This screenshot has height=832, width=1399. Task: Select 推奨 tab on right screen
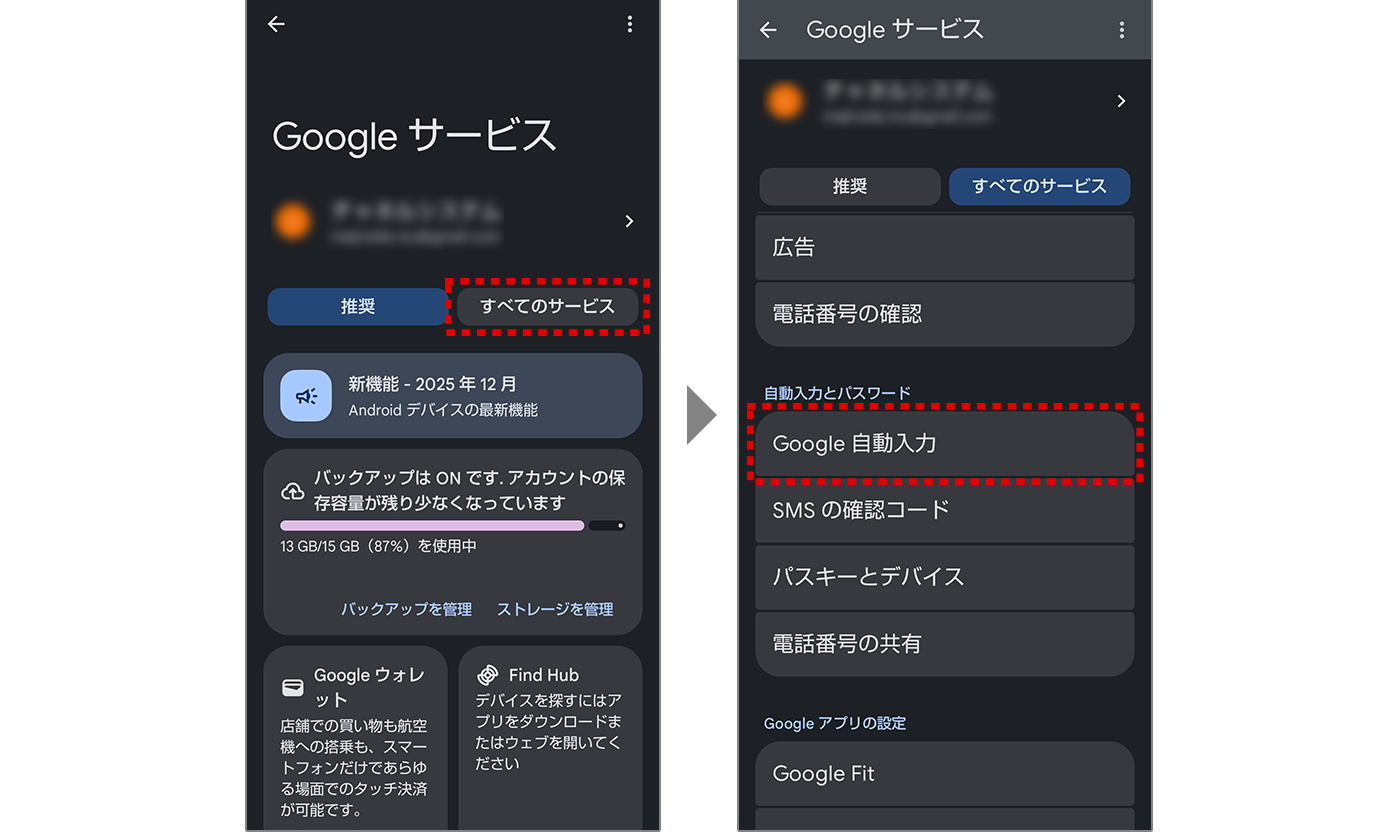849,187
